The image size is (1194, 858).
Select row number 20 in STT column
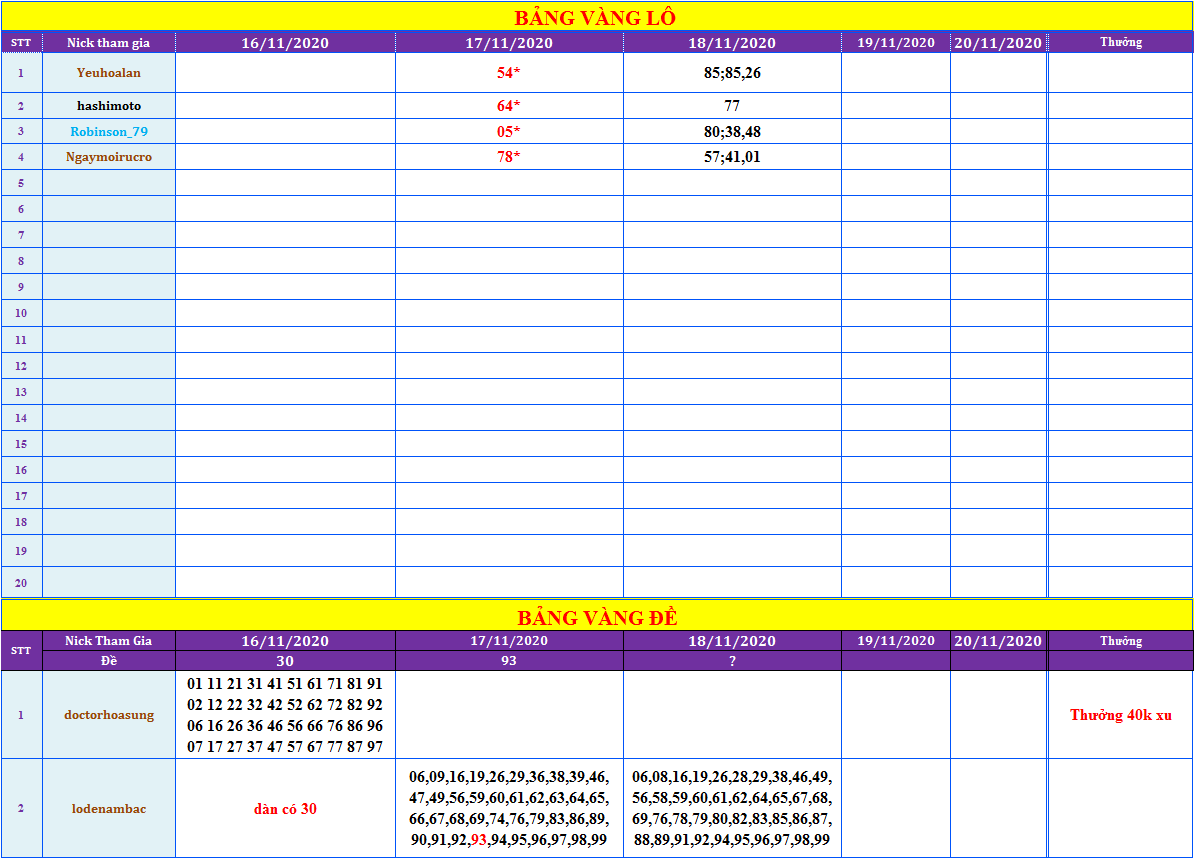(21, 583)
